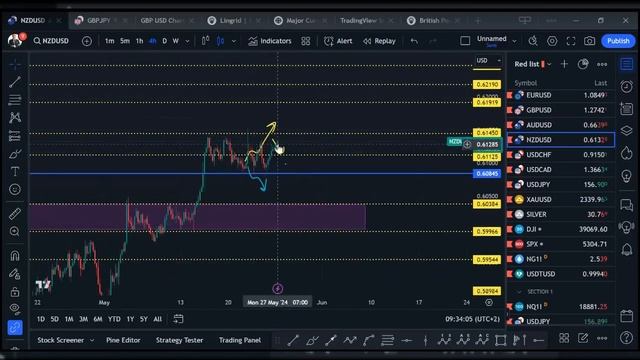Open watchlist advanced view icon
640x360 pixels.
[x=583, y=64]
